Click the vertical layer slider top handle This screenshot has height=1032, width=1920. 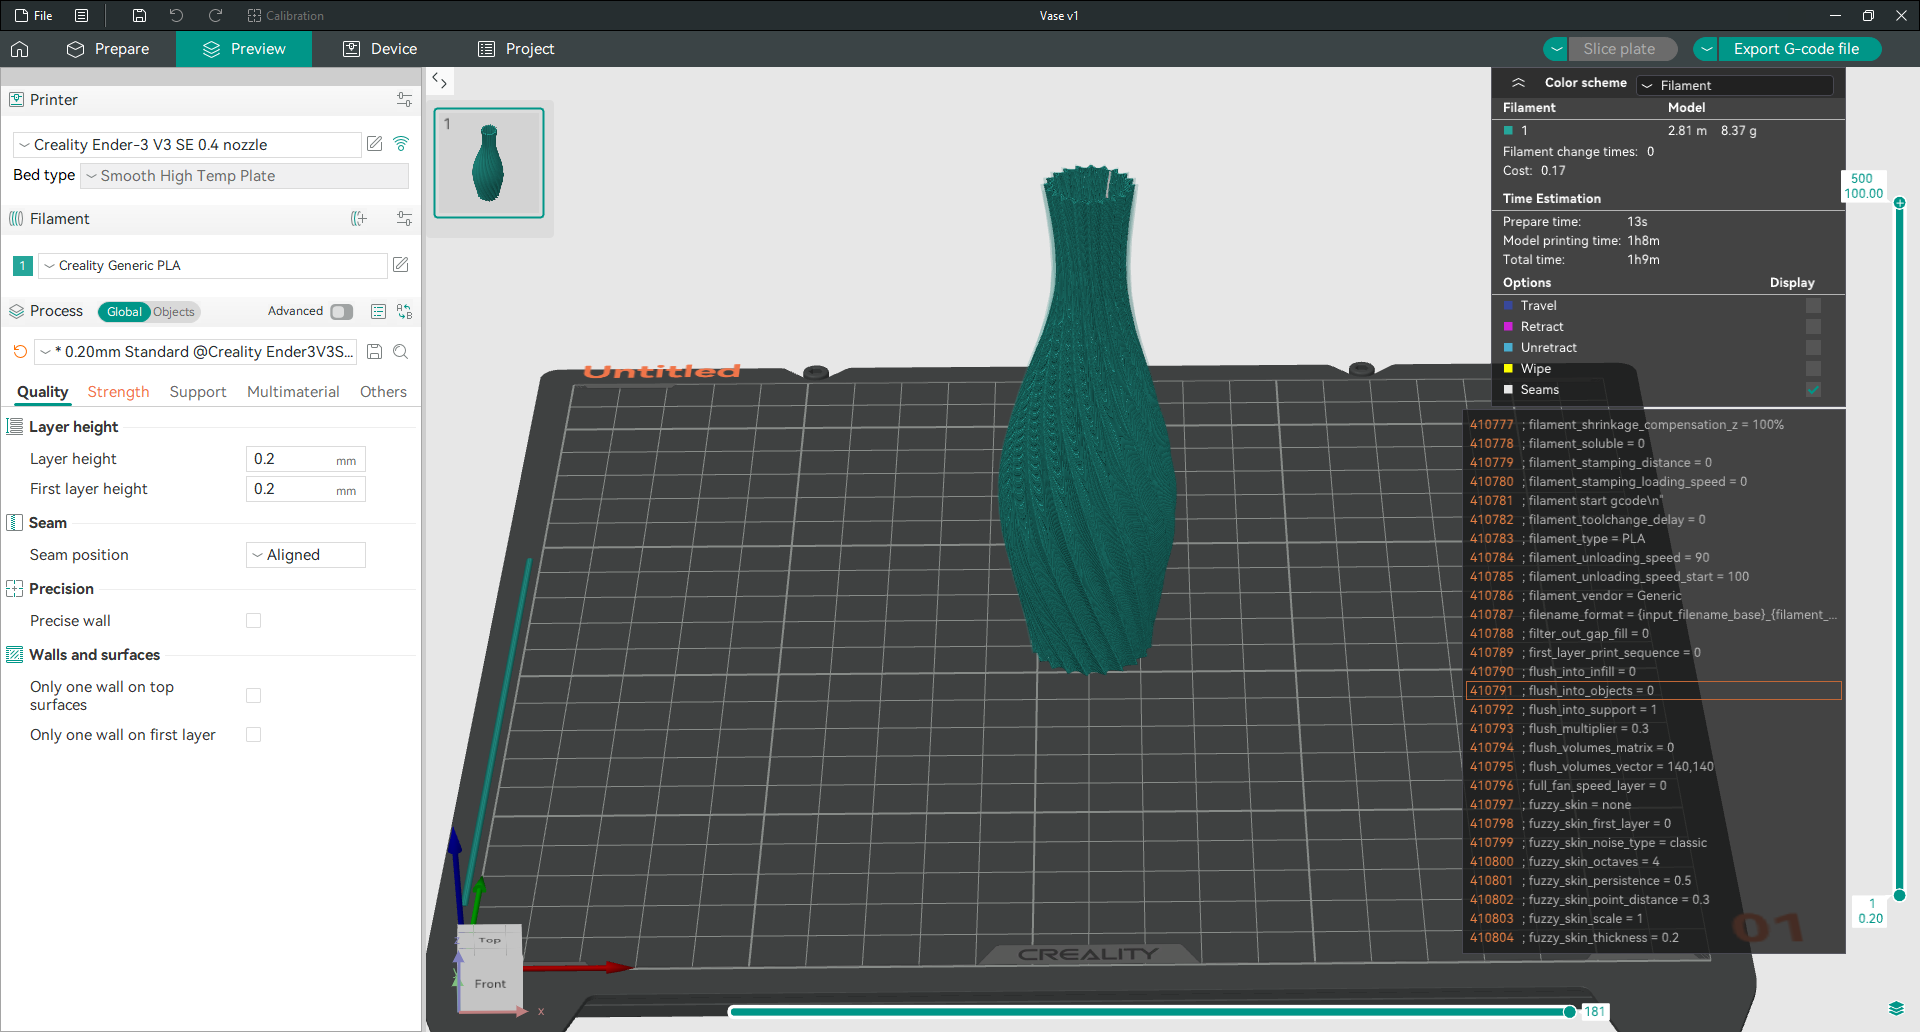(x=1899, y=203)
